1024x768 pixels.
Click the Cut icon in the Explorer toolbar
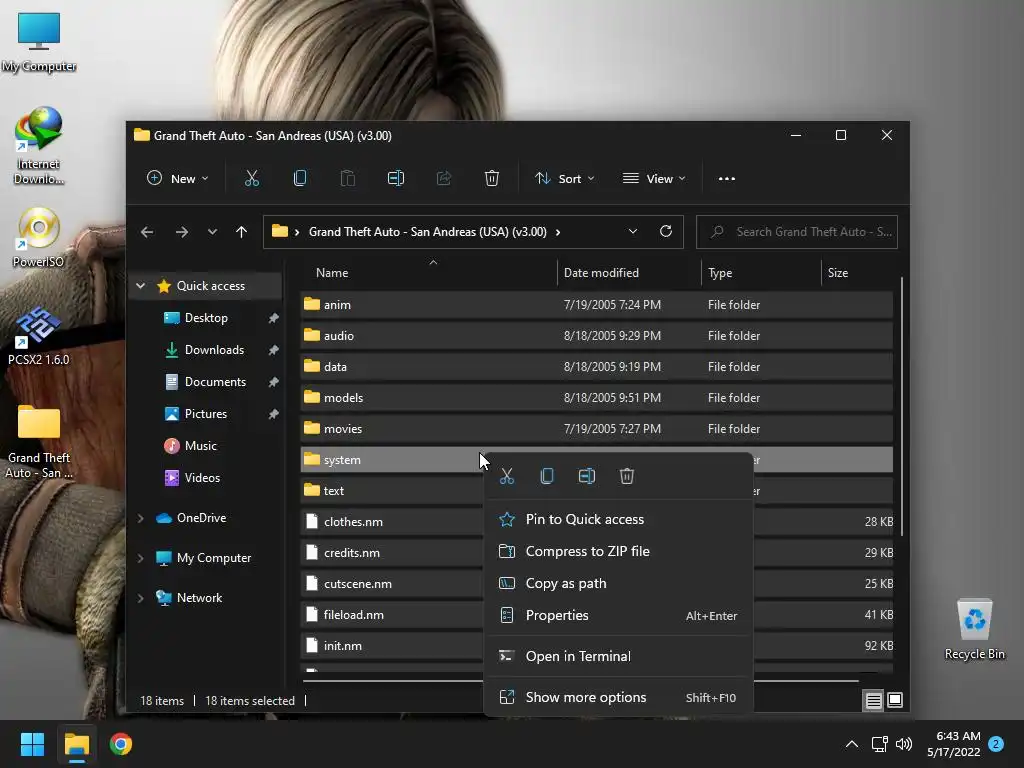(251, 178)
